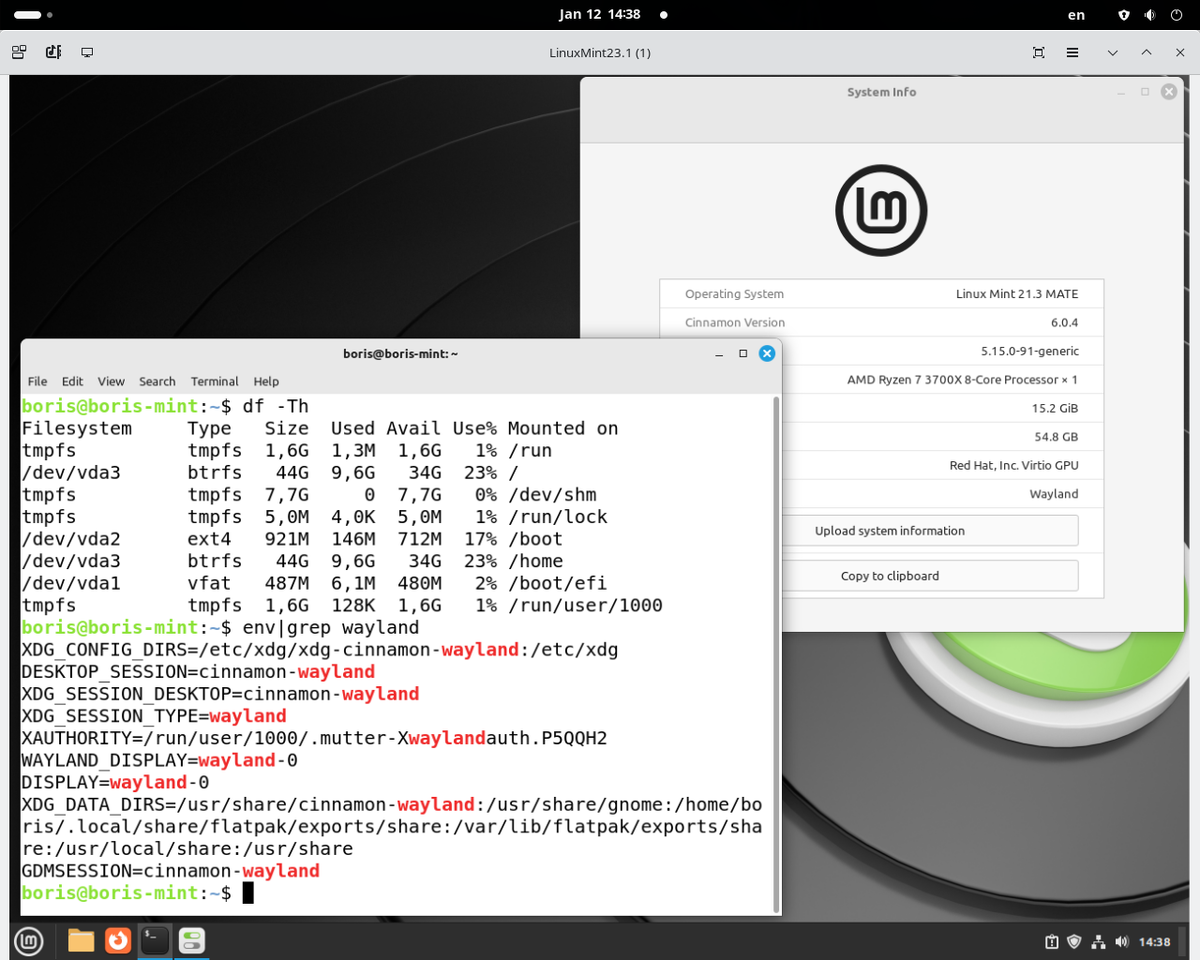Click the /run/user/1000 mount text

click(x=585, y=605)
